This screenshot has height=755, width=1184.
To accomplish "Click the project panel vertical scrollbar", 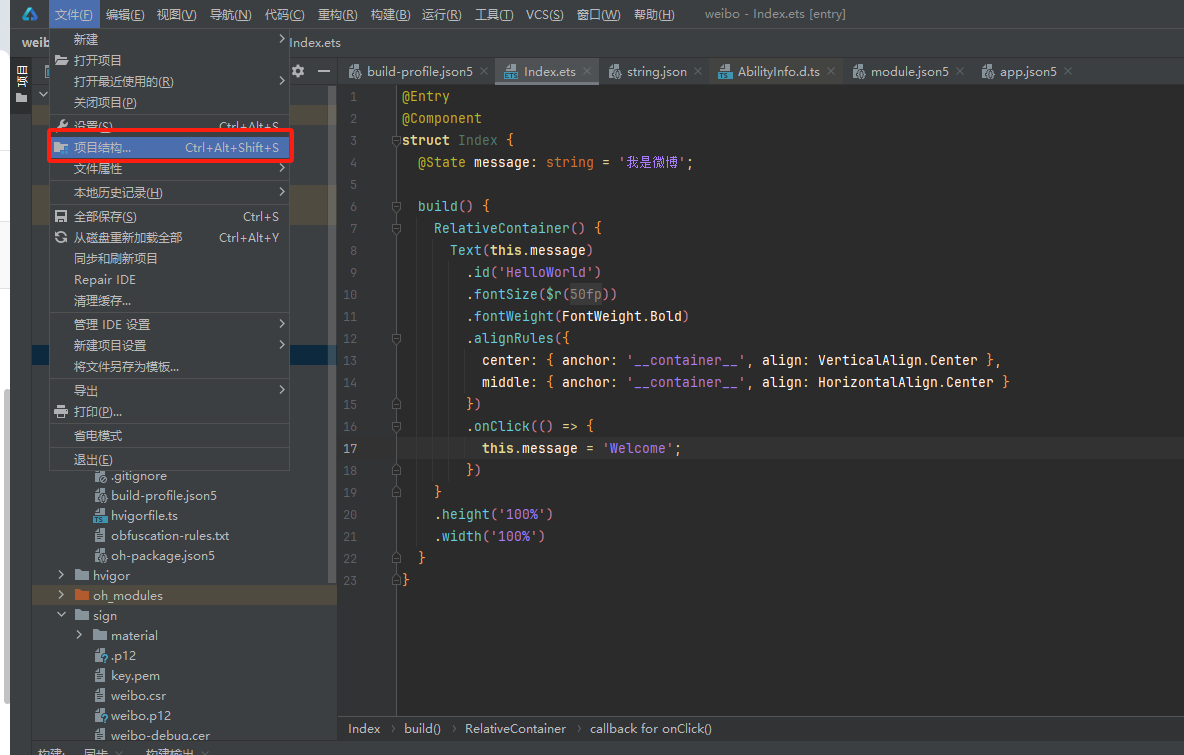I will point(332,332).
